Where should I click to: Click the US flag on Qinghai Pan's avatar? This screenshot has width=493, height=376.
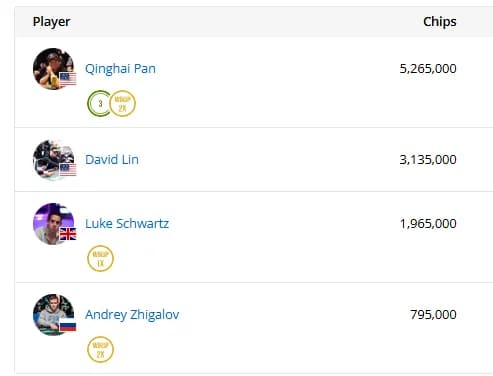[x=68, y=79]
